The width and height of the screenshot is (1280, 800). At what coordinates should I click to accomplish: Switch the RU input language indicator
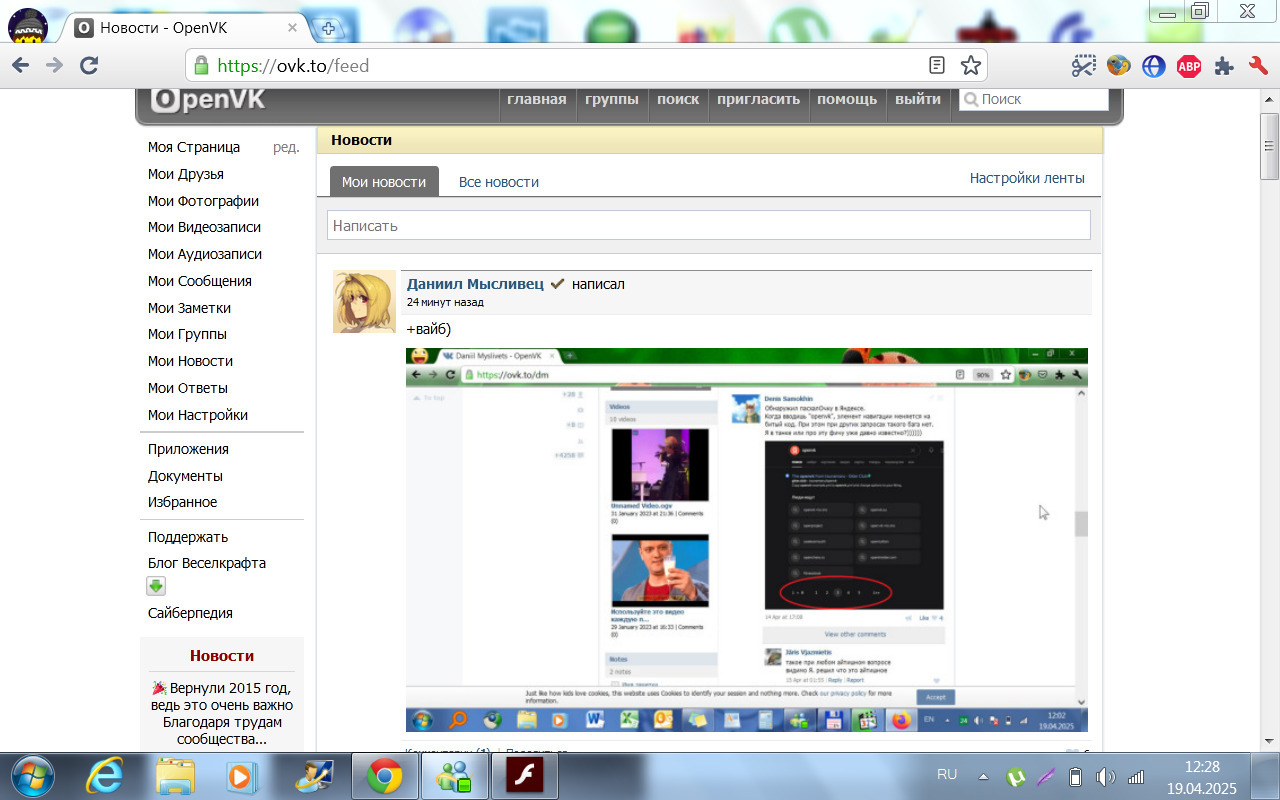click(947, 774)
